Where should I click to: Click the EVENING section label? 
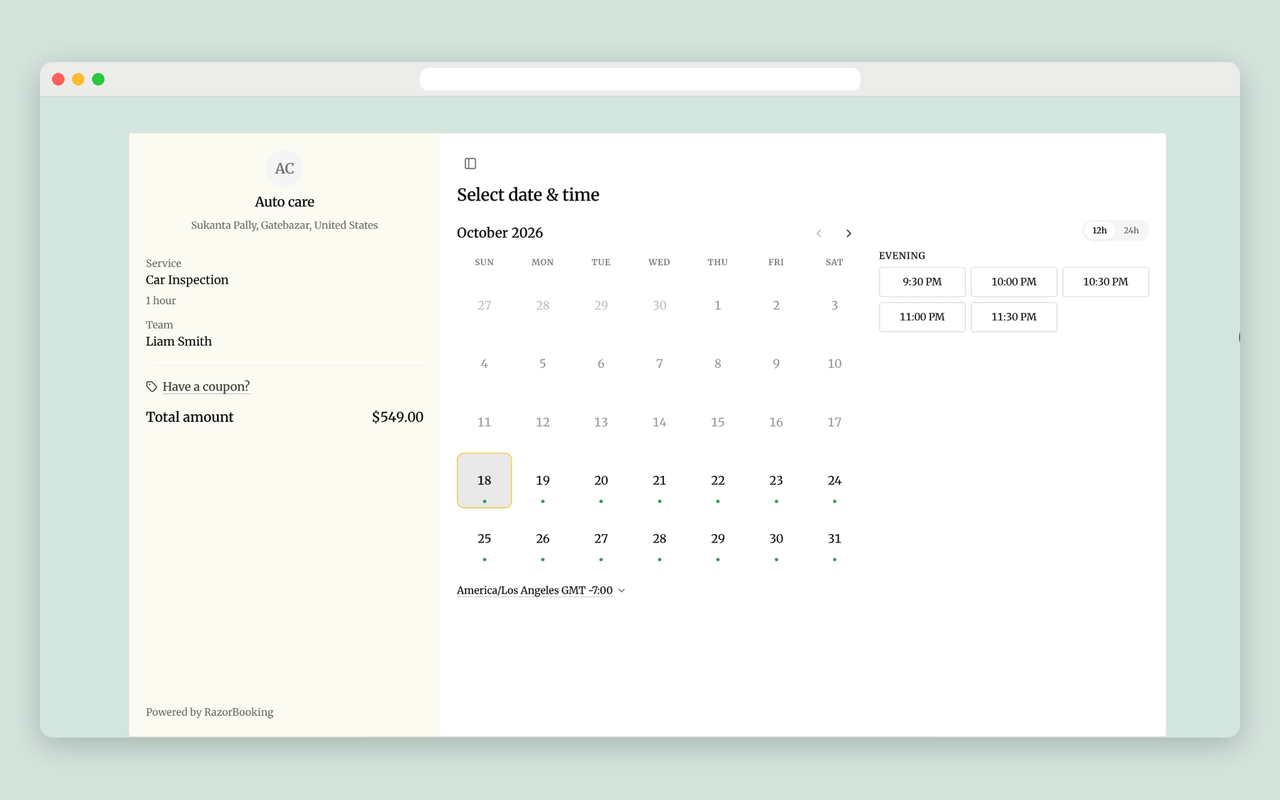[902, 256]
